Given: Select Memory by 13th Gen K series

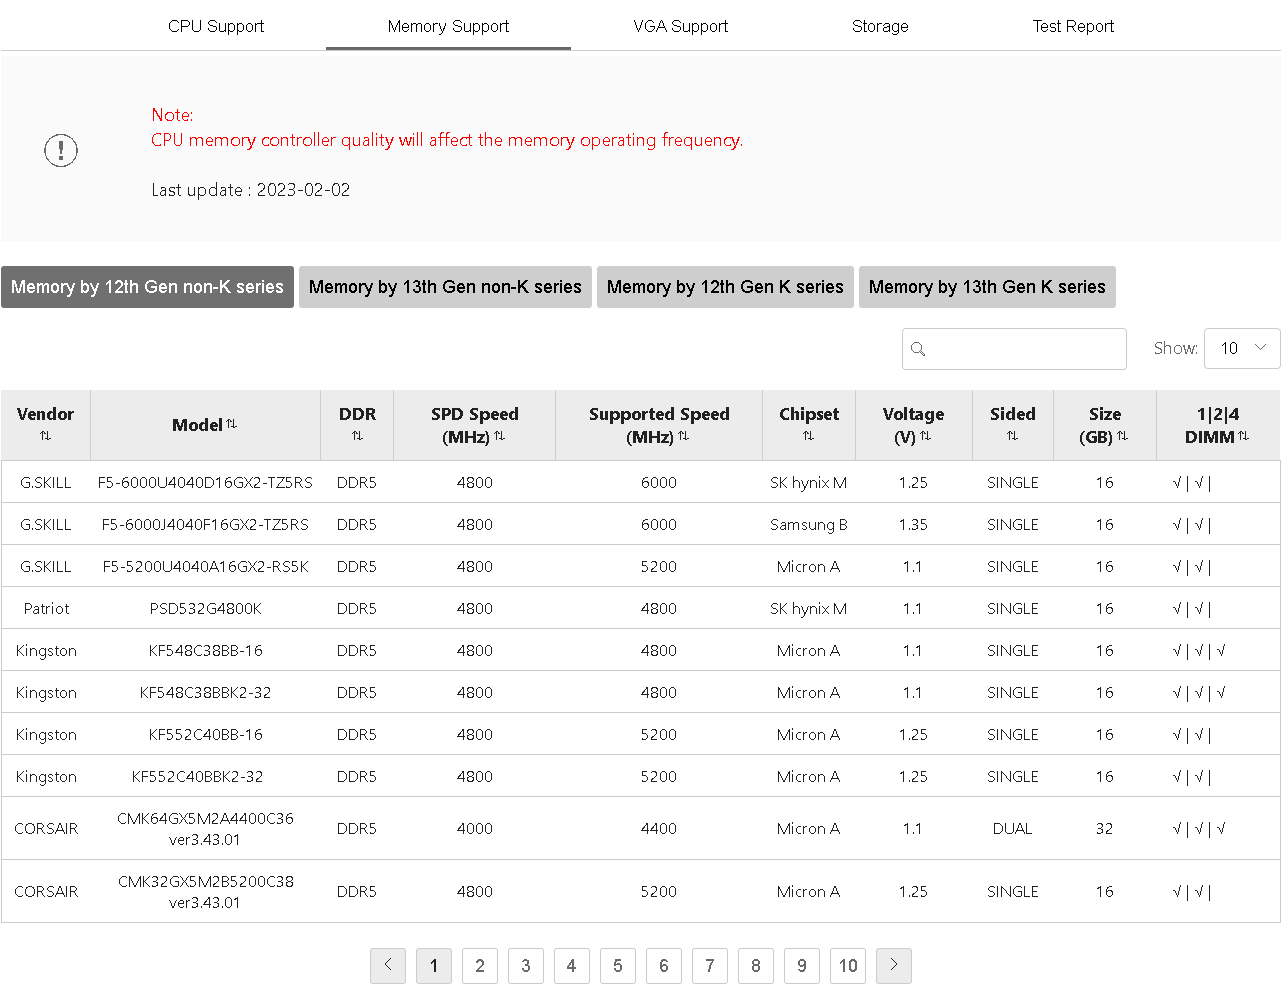Looking at the screenshot, I should pyautogui.click(x=987, y=287).
